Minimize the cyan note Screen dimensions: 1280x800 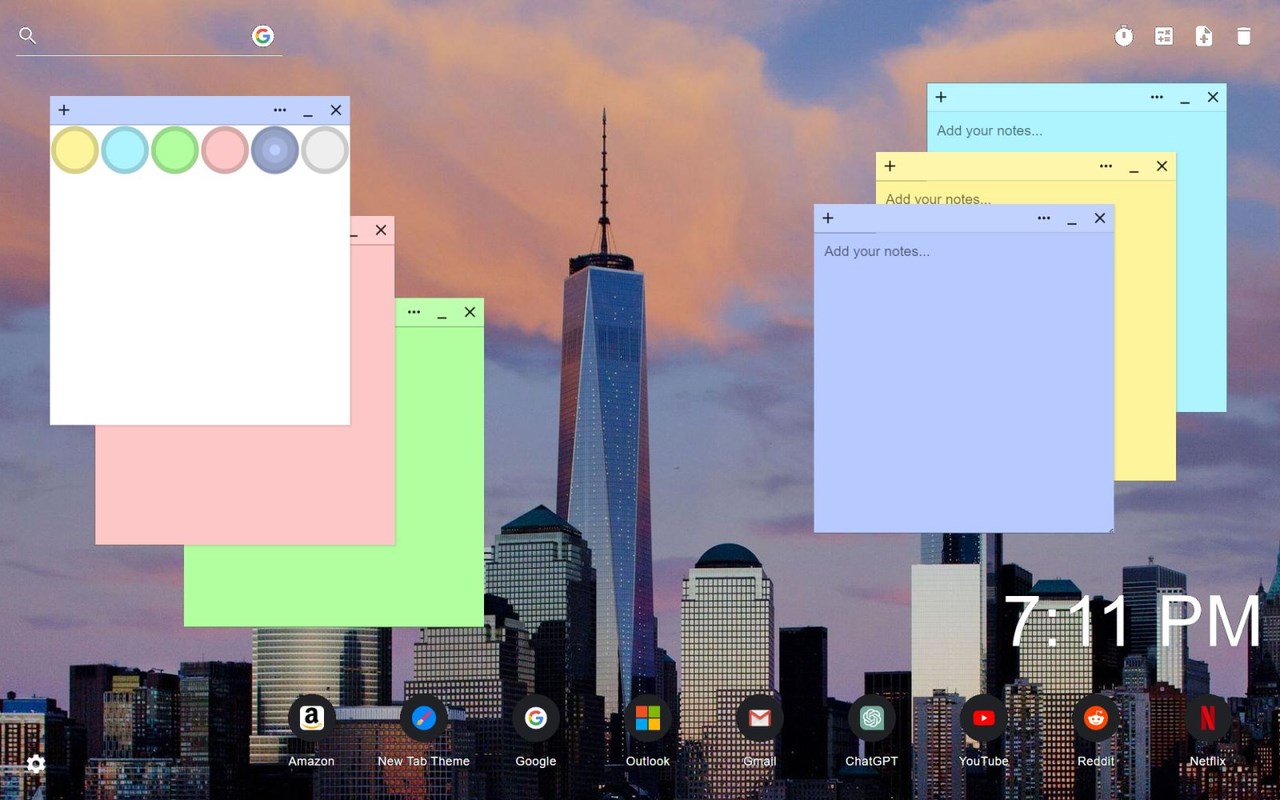1185,98
